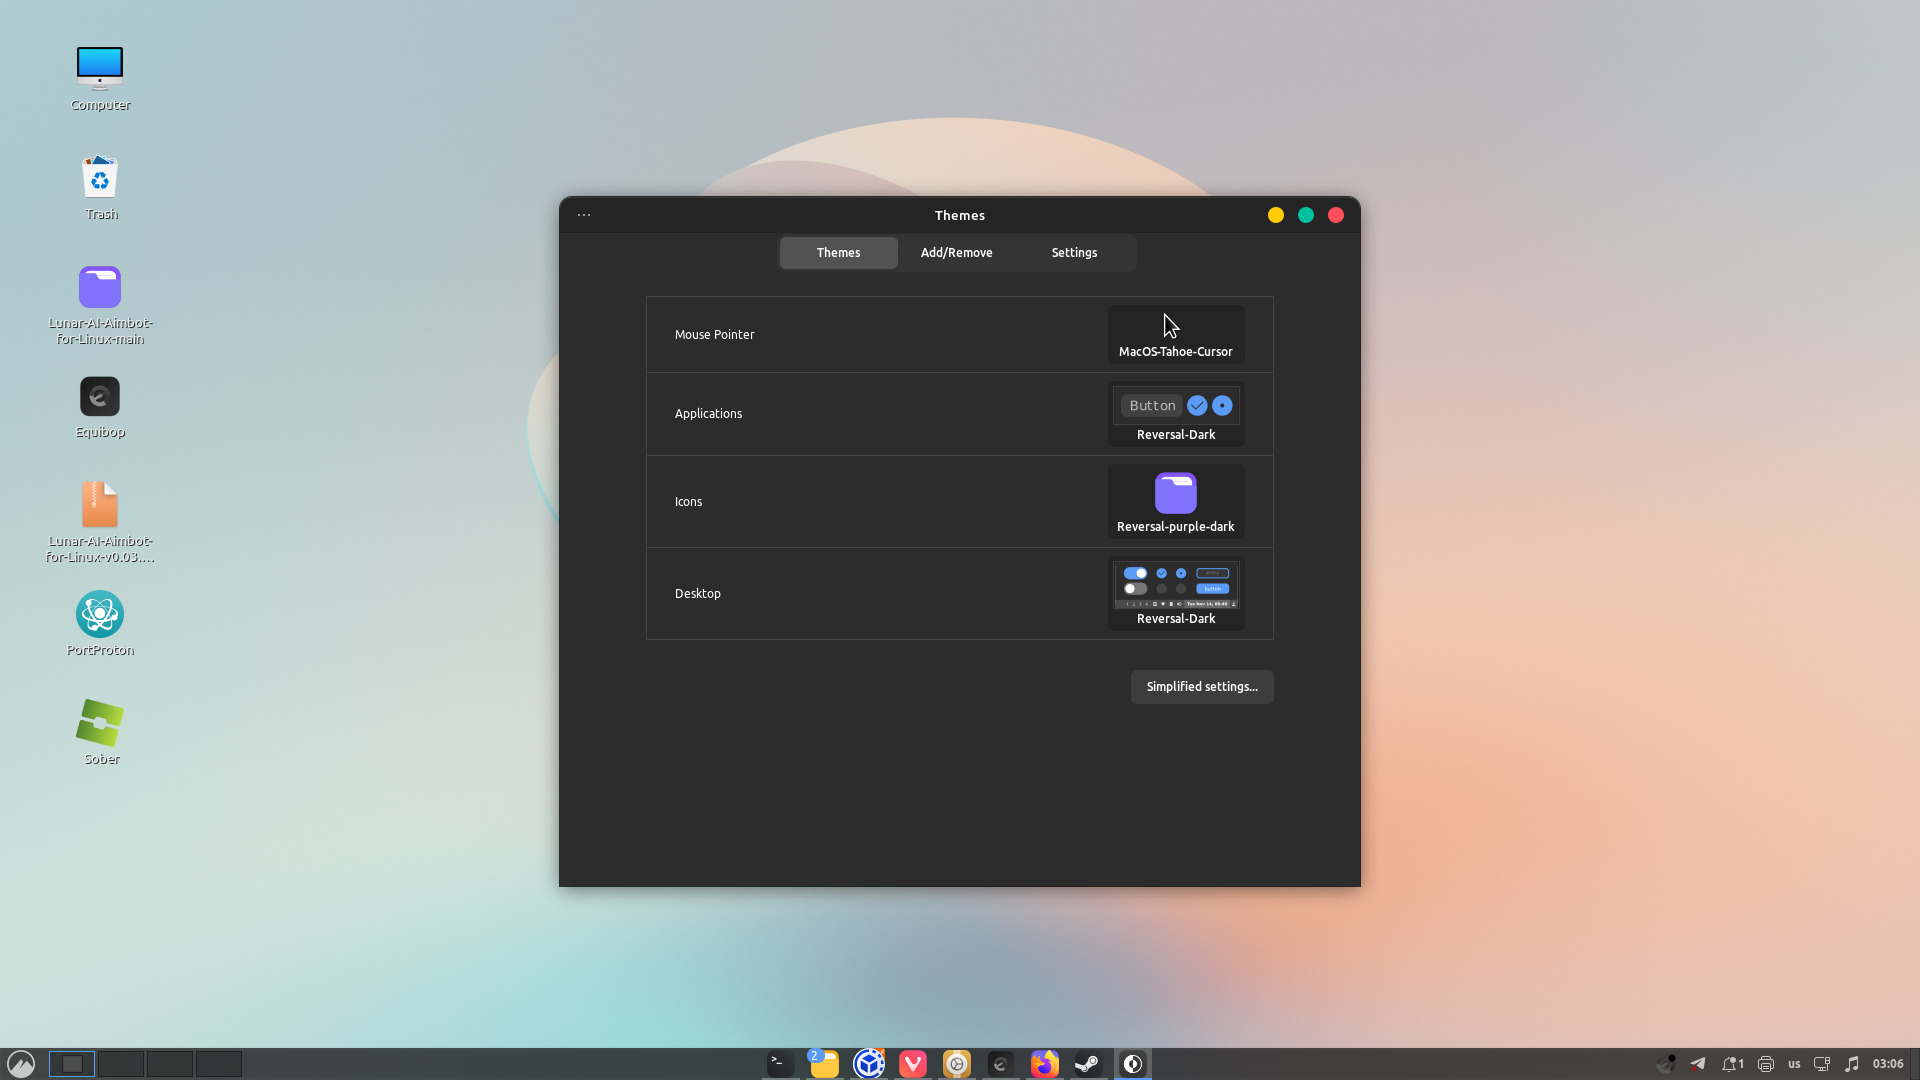Open the notifications bell in the tray
Image resolution: width=1920 pixels, height=1080 pixels.
(1731, 1064)
